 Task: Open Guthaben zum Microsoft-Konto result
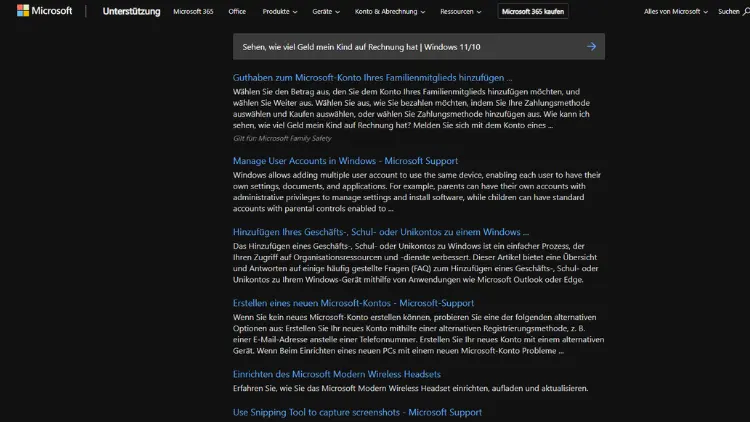pyautogui.click(x=373, y=78)
